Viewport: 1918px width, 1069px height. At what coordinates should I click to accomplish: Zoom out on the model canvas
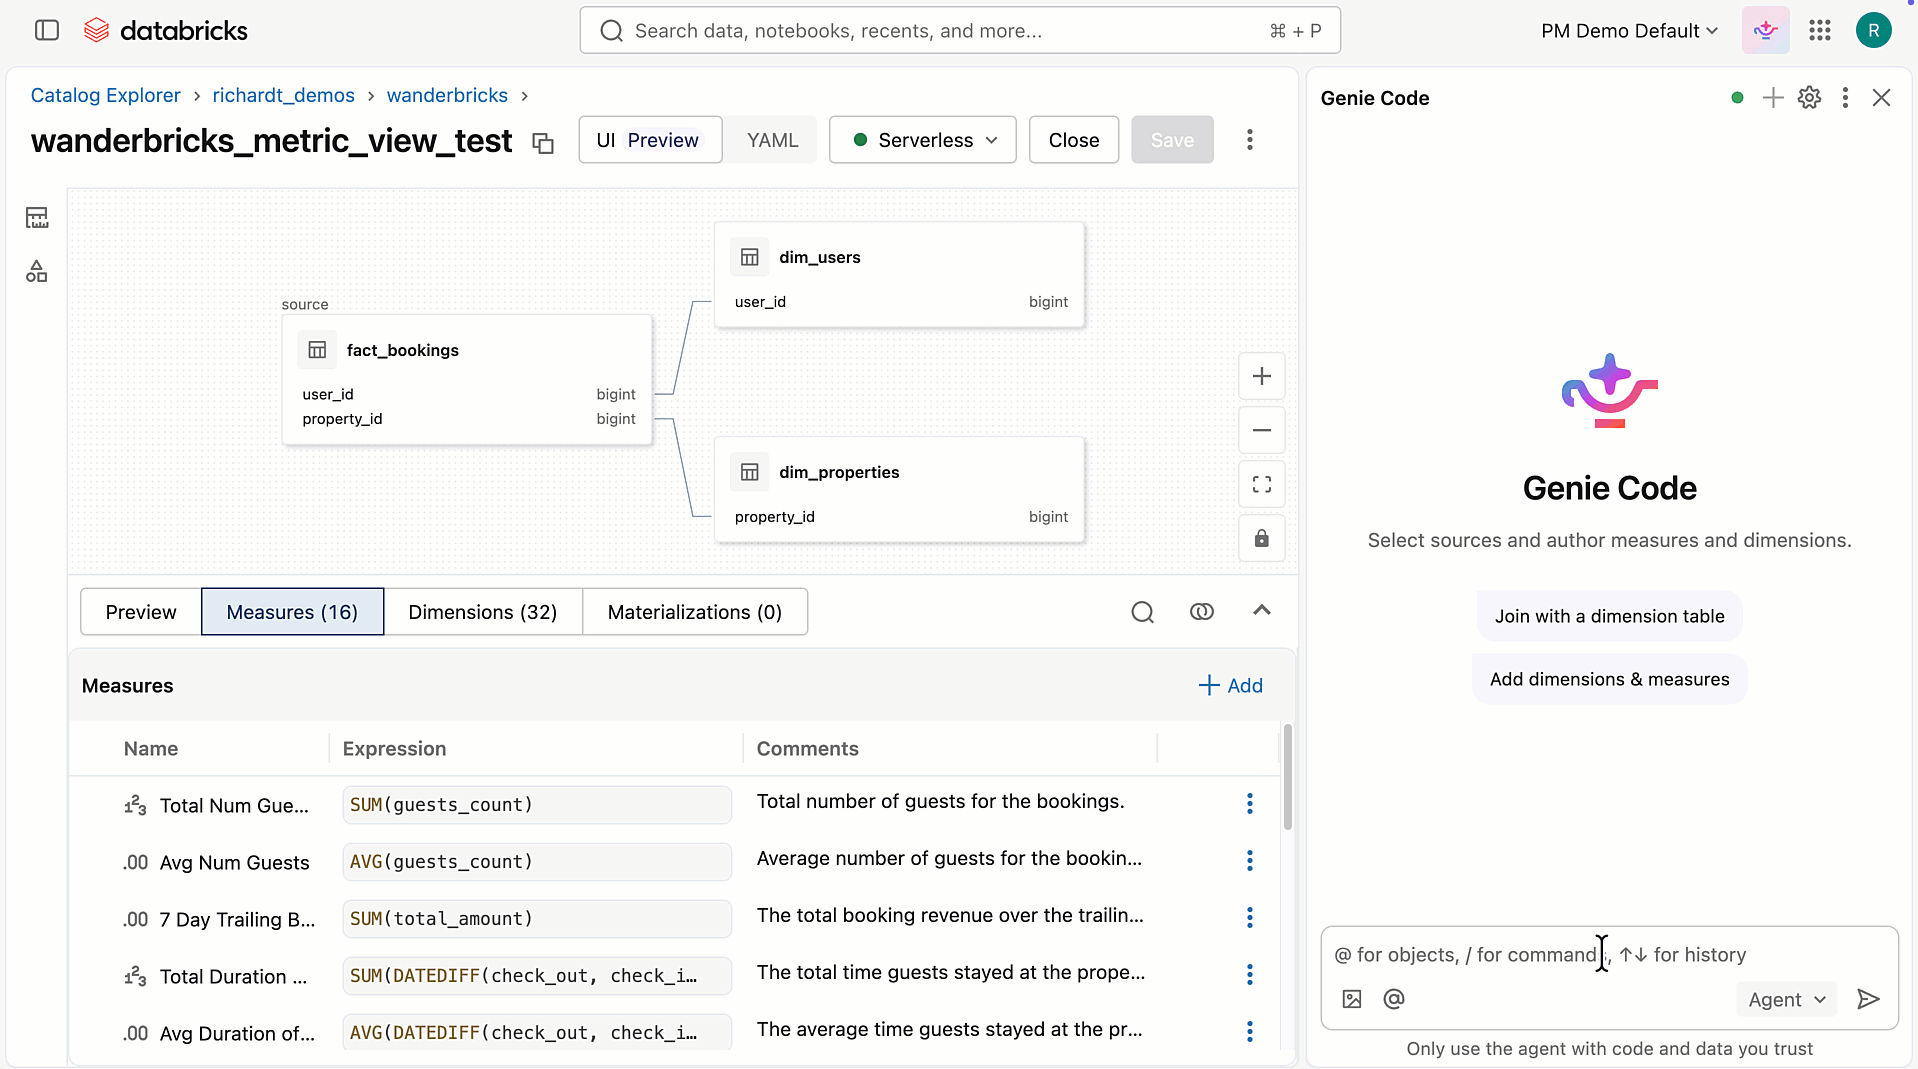pos(1261,430)
